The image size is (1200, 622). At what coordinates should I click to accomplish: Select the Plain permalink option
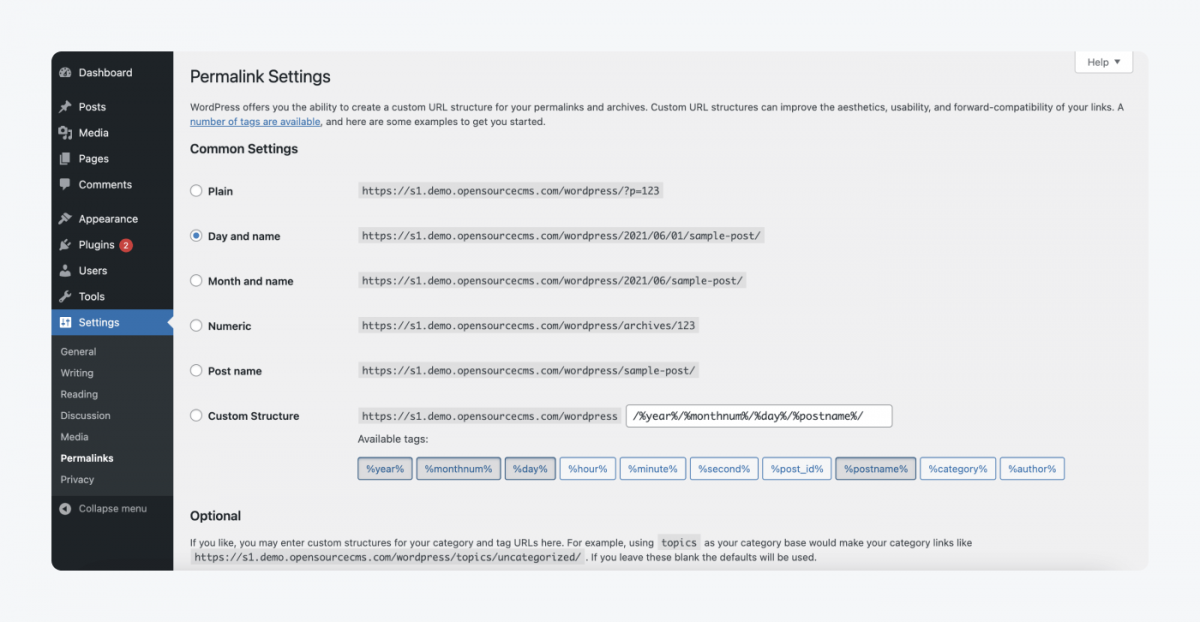196,191
